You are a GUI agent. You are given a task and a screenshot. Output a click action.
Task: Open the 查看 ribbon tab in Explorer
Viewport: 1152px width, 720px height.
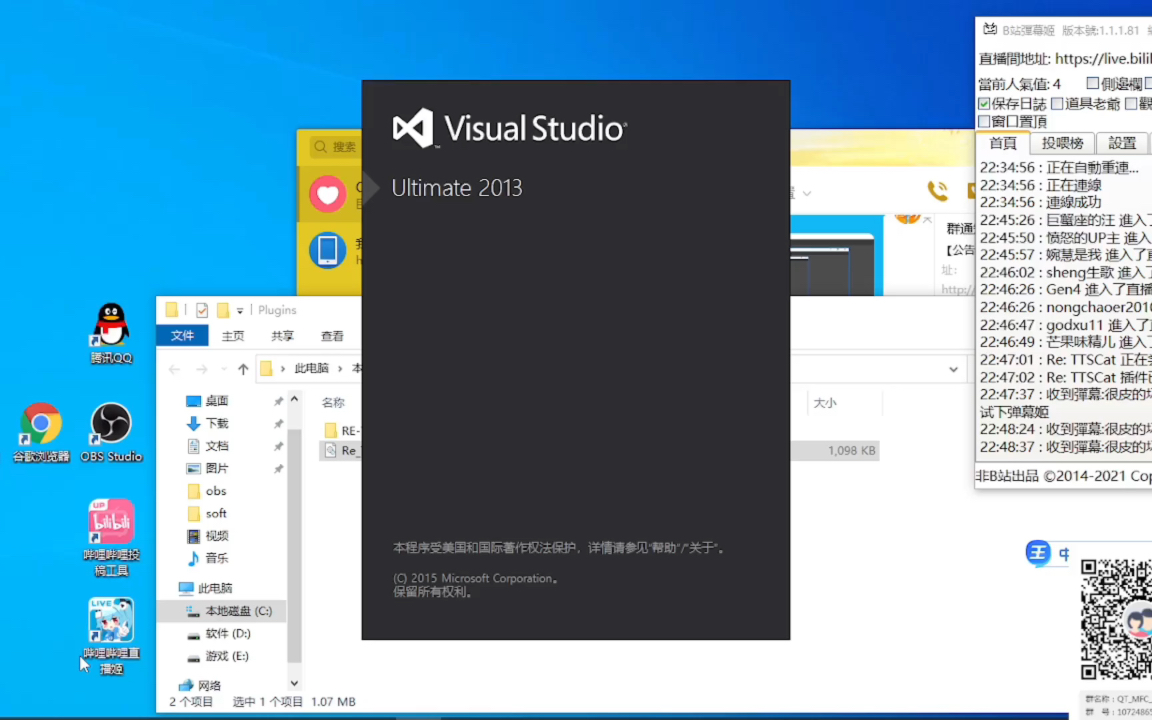point(331,336)
